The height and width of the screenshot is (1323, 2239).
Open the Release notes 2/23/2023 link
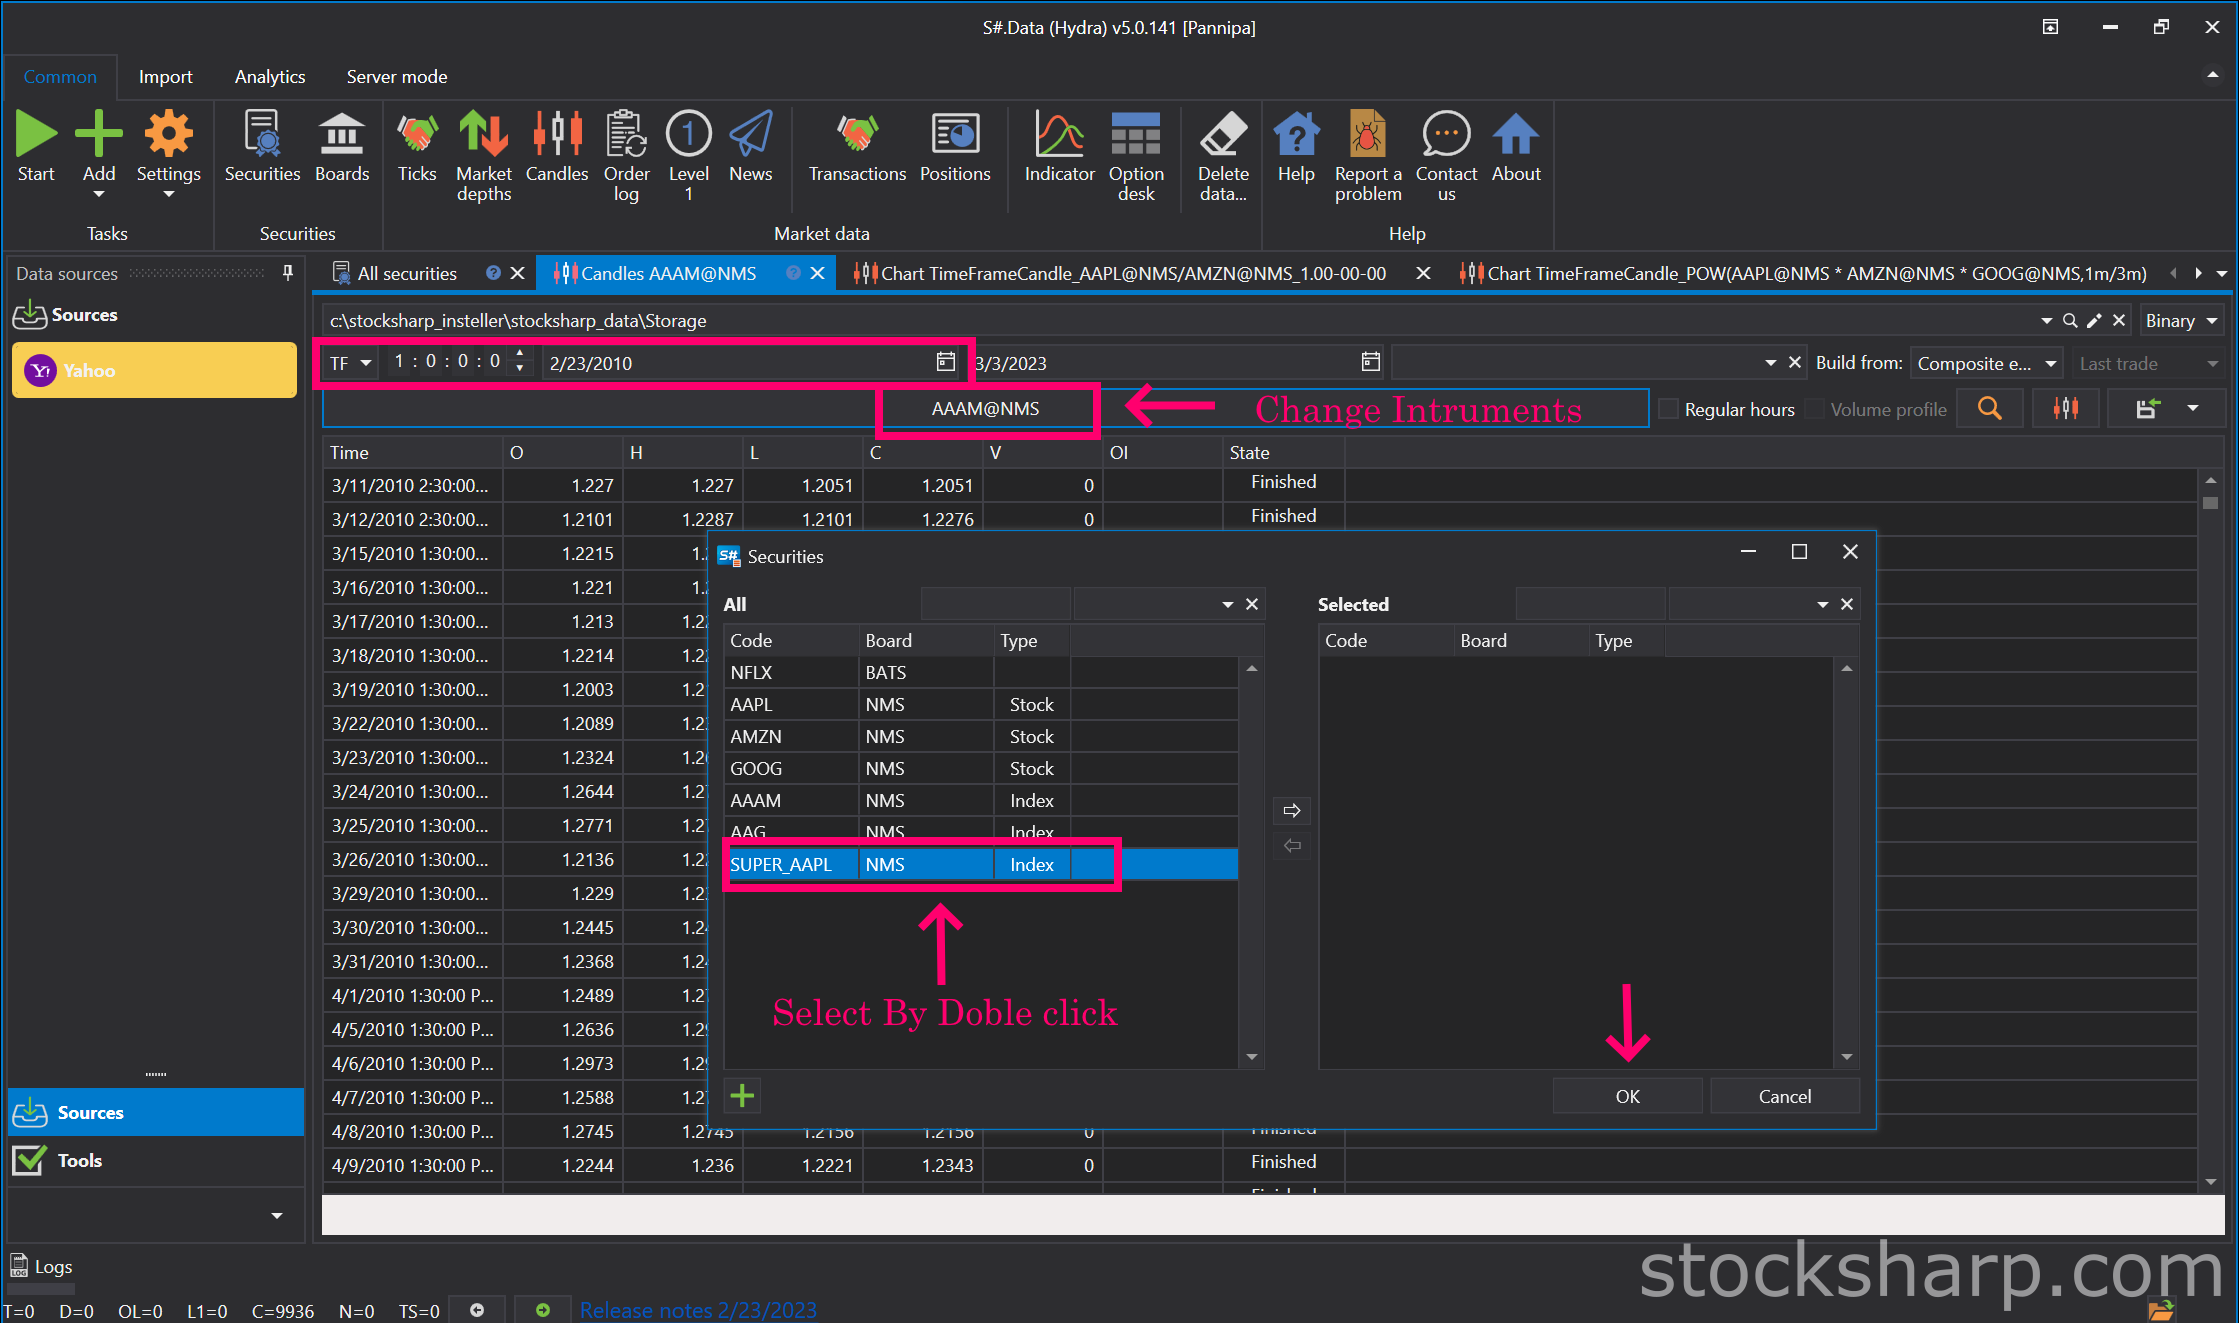click(x=698, y=1310)
